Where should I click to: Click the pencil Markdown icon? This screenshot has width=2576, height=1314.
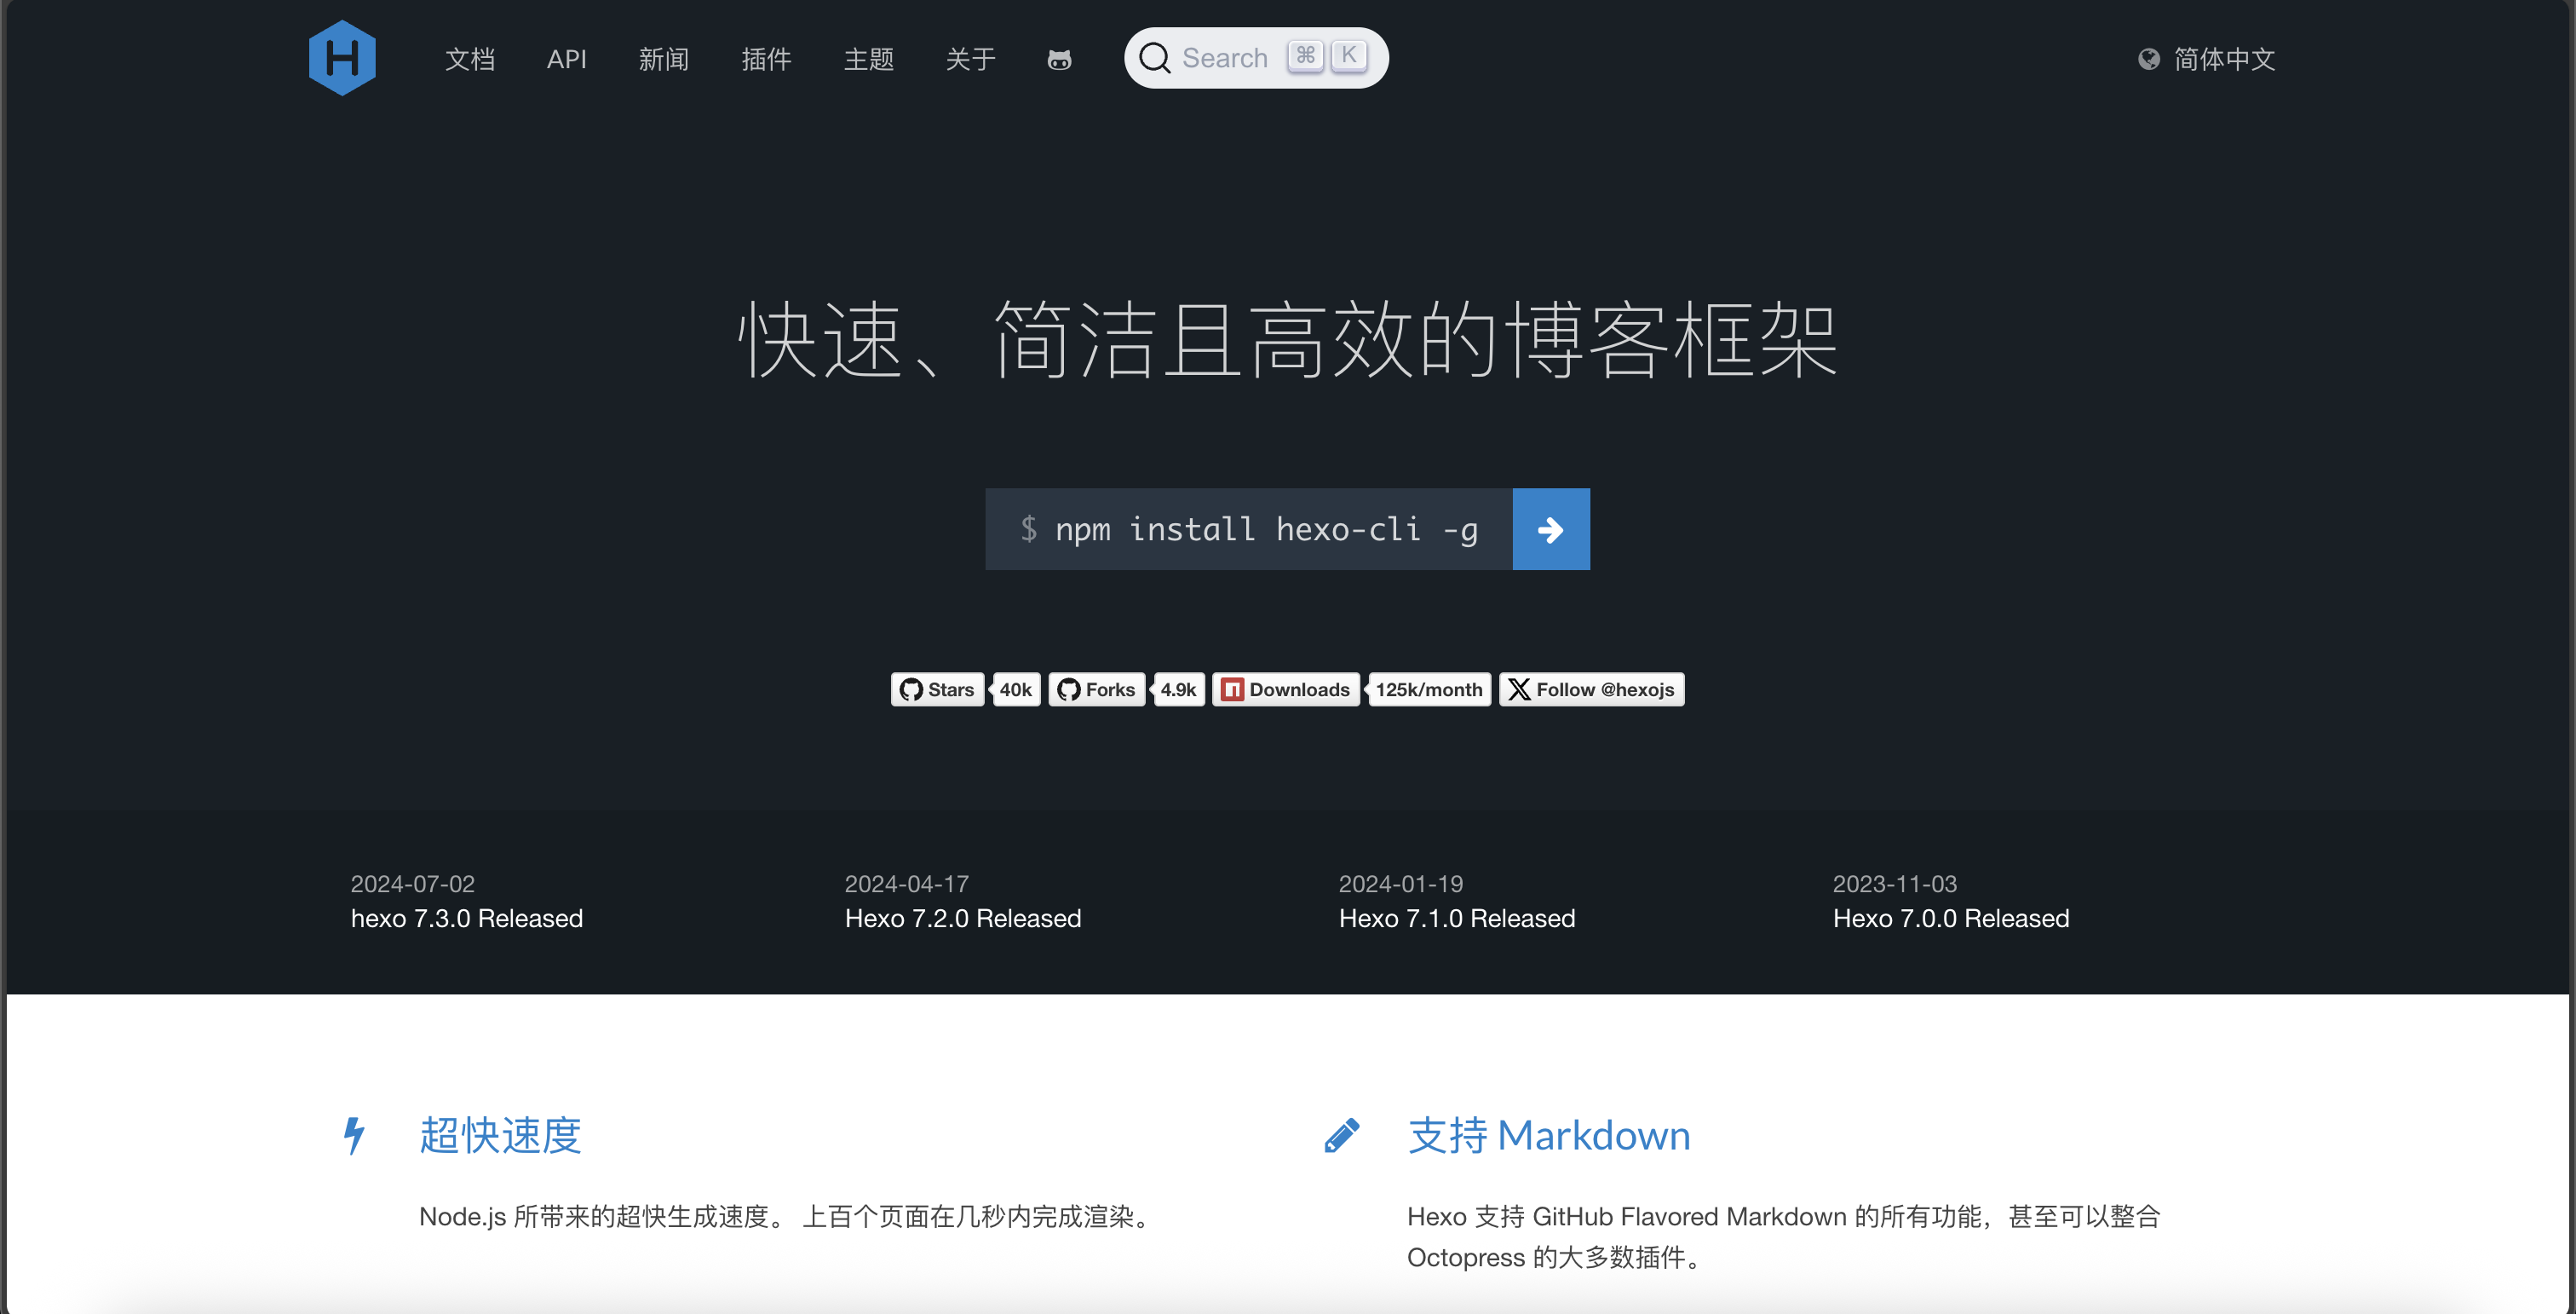pyautogui.click(x=1342, y=1136)
